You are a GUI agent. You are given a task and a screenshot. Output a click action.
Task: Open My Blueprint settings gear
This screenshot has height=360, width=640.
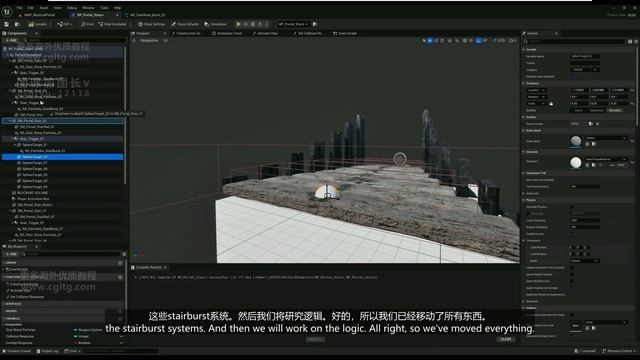point(124,254)
